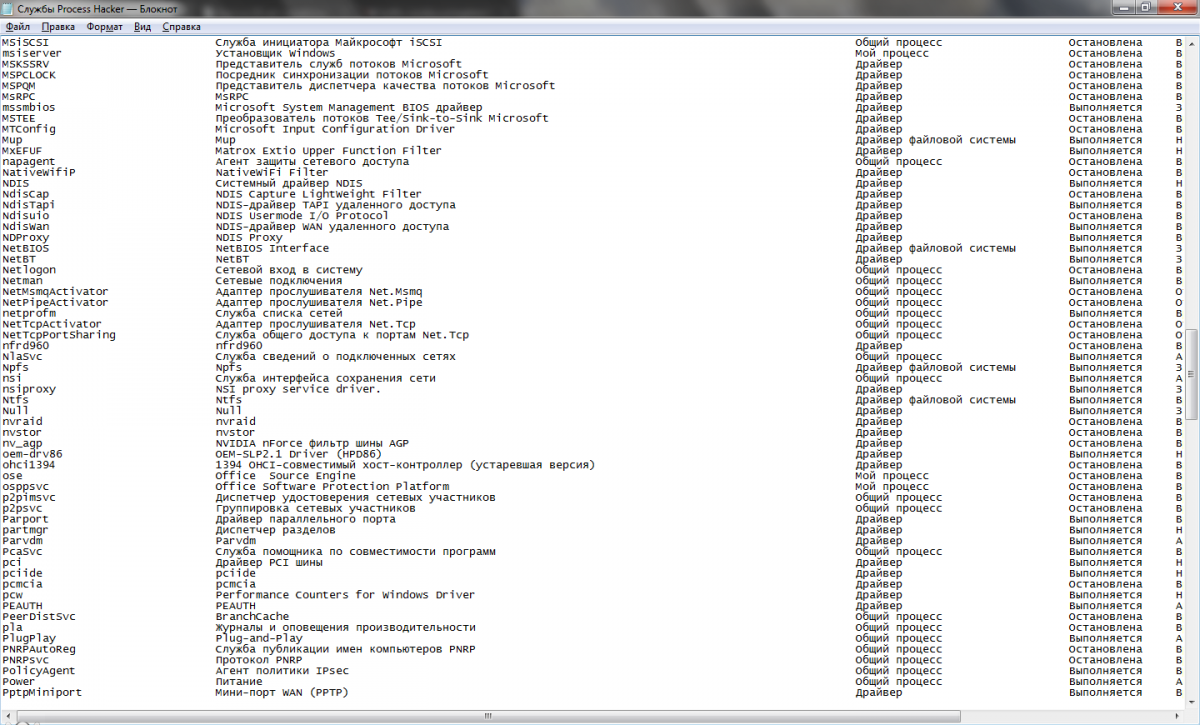The image size is (1200, 725).
Task: Open the Вид menu
Action: (x=143, y=27)
